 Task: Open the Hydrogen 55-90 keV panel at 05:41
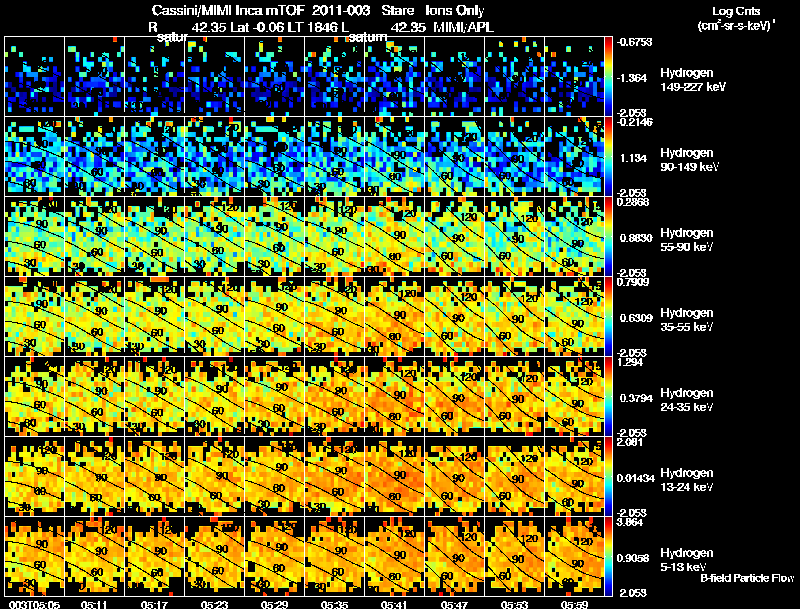click(394, 236)
